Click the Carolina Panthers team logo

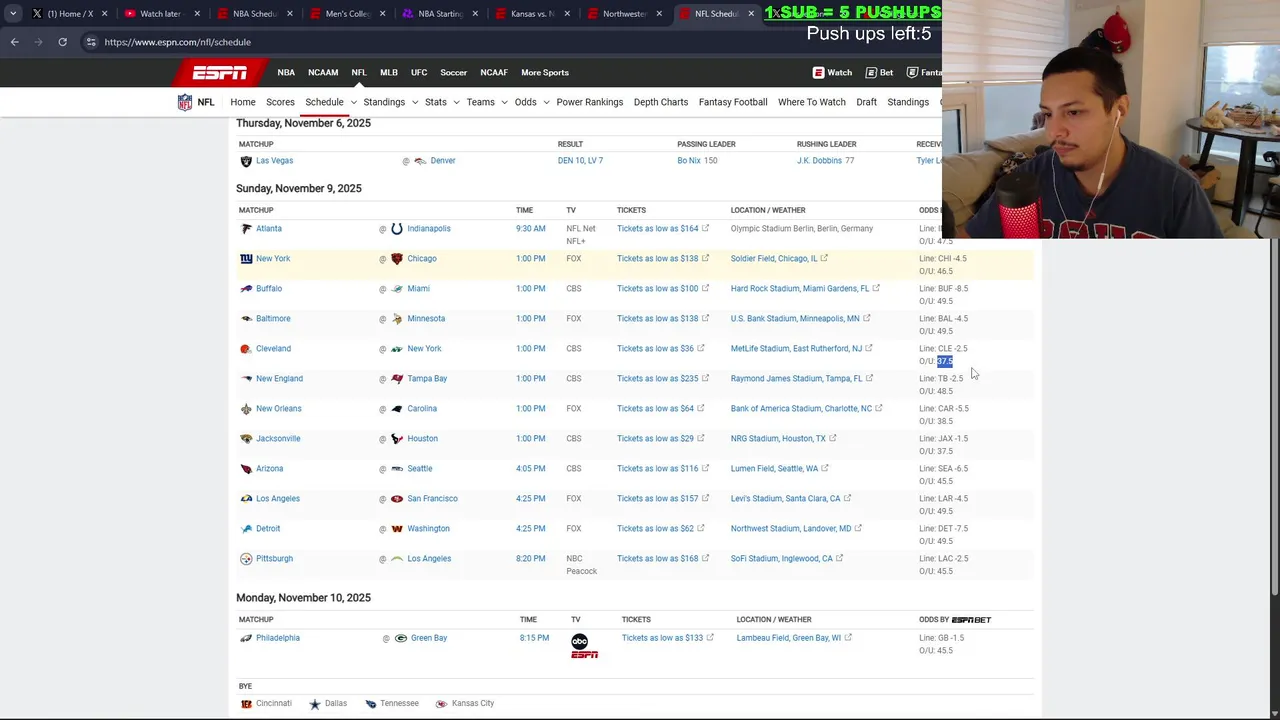[397, 409]
